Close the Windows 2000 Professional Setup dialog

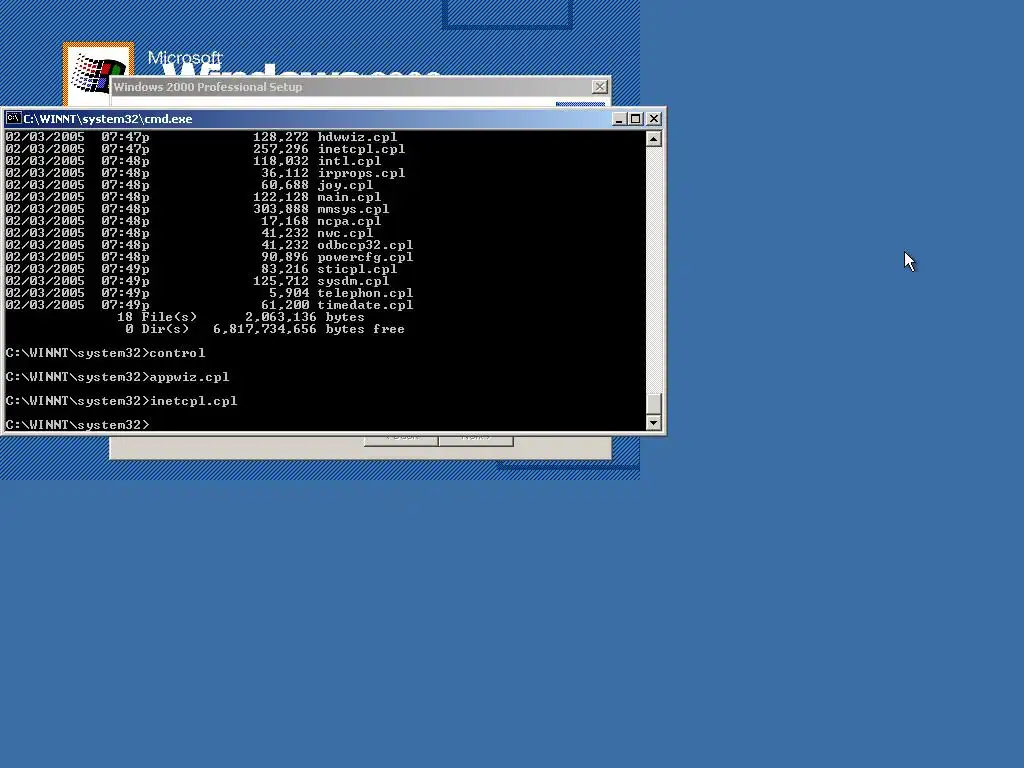click(x=600, y=87)
